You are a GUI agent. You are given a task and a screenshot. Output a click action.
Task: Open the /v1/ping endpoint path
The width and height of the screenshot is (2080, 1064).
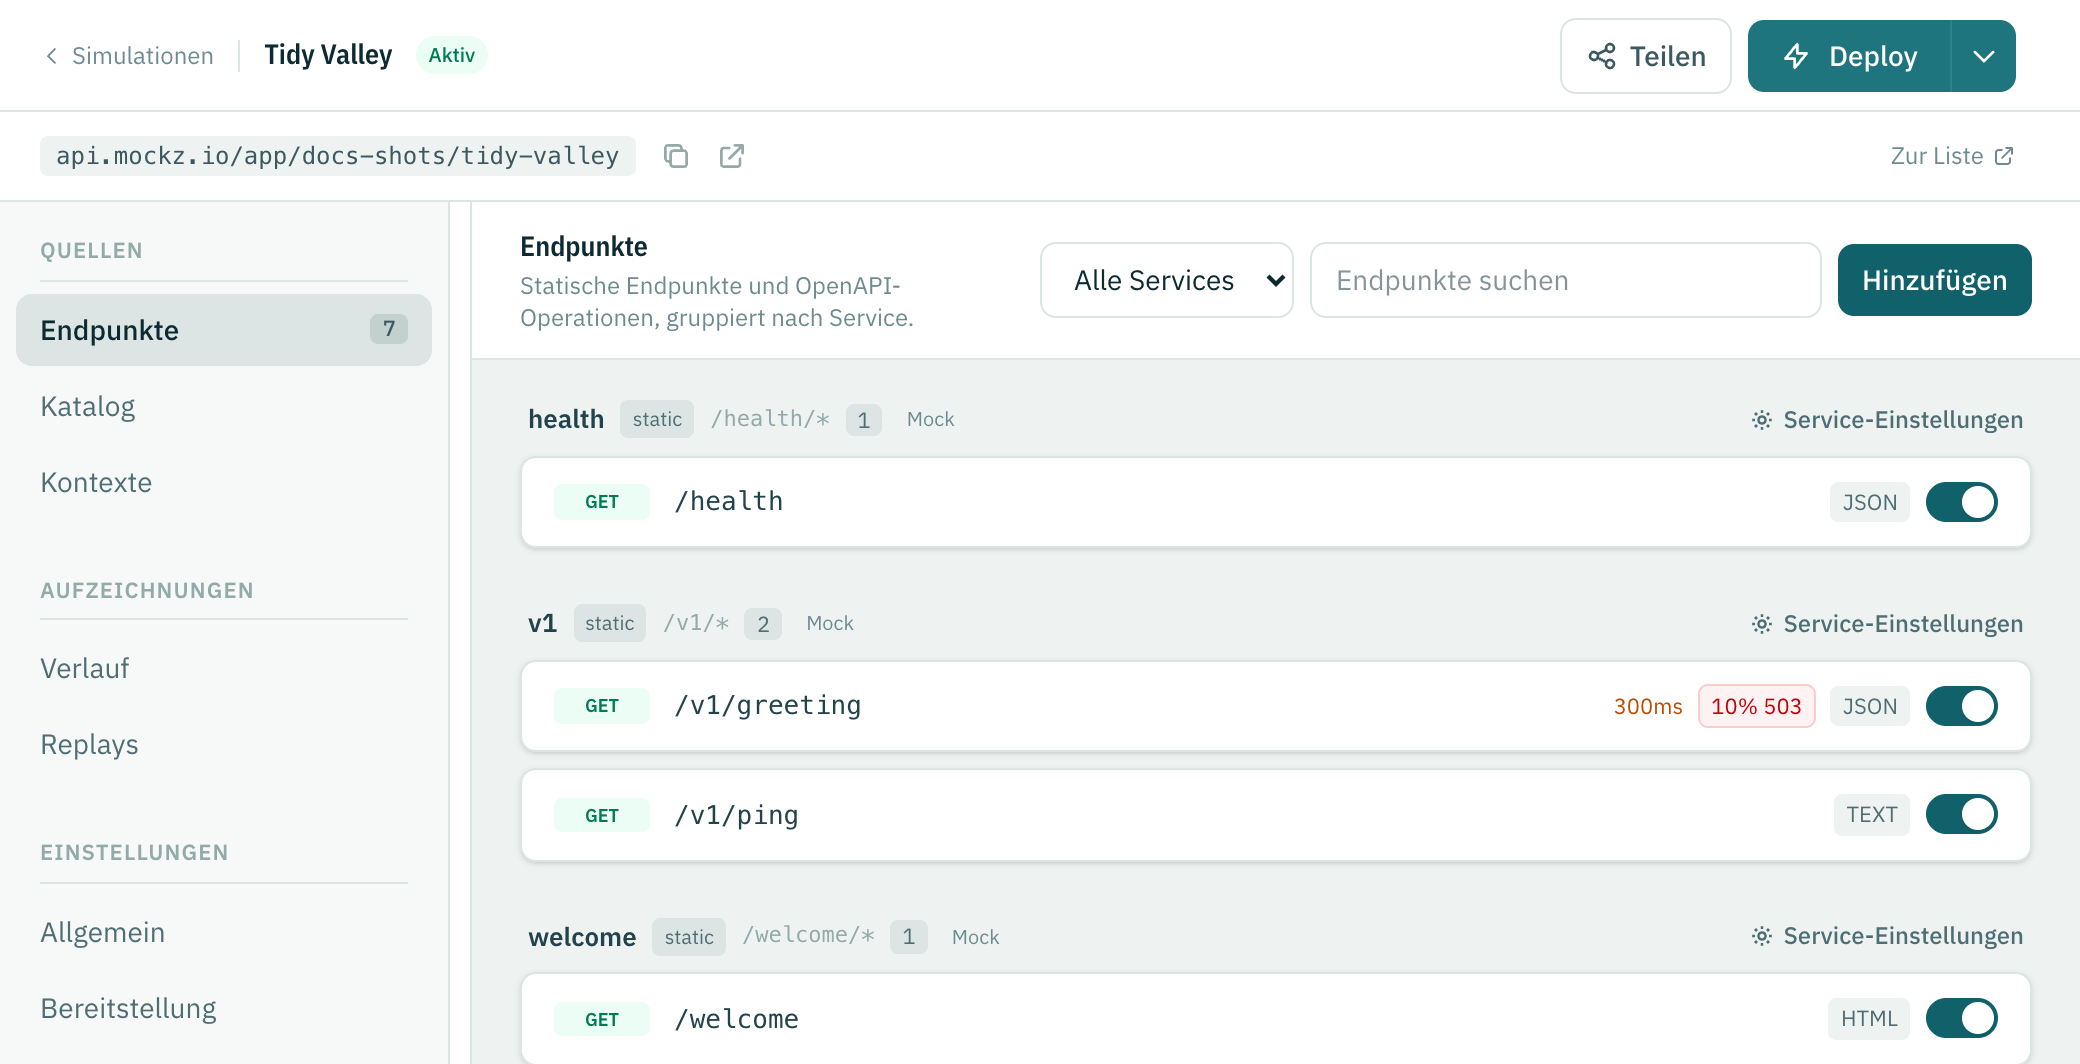pyautogui.click(x=737, y=815)
